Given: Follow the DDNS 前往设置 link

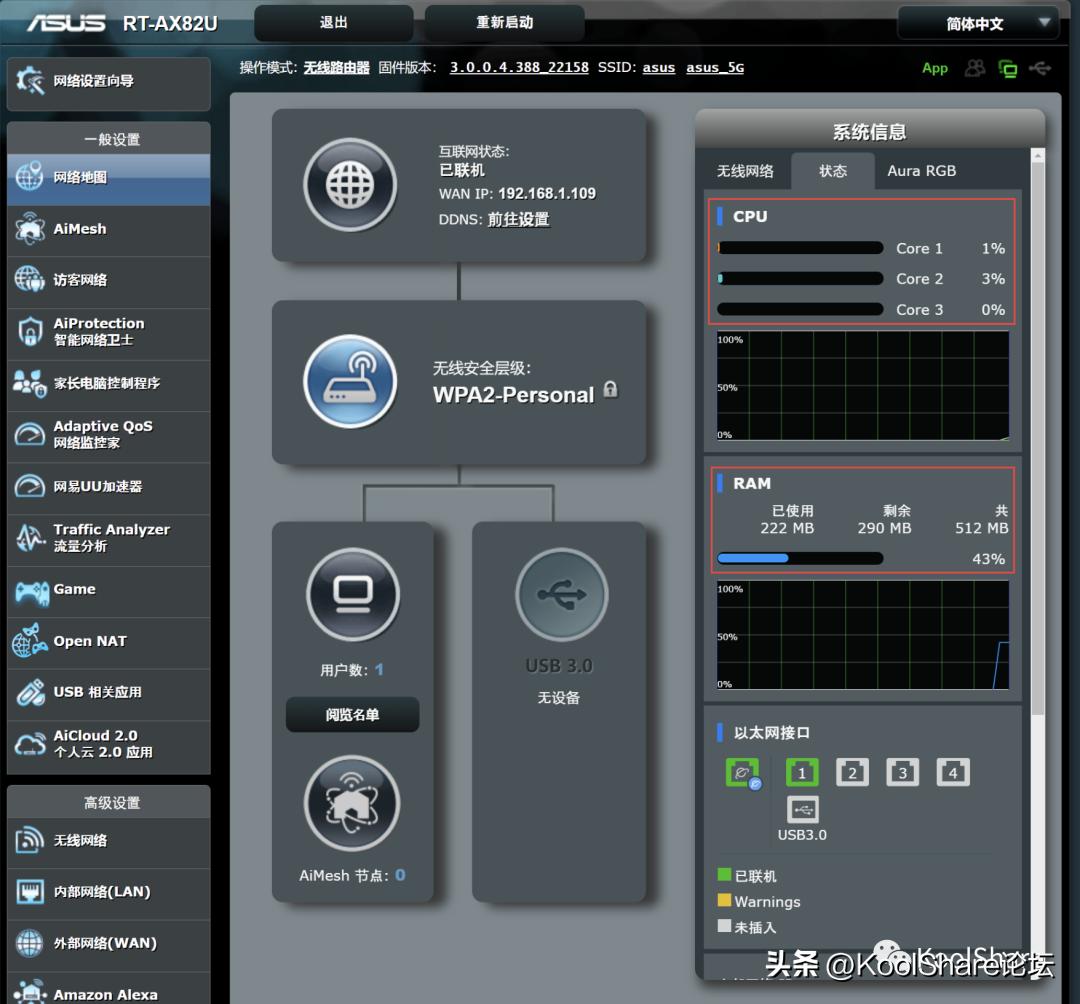Looking at the screenshot, I should click(518, 220).
